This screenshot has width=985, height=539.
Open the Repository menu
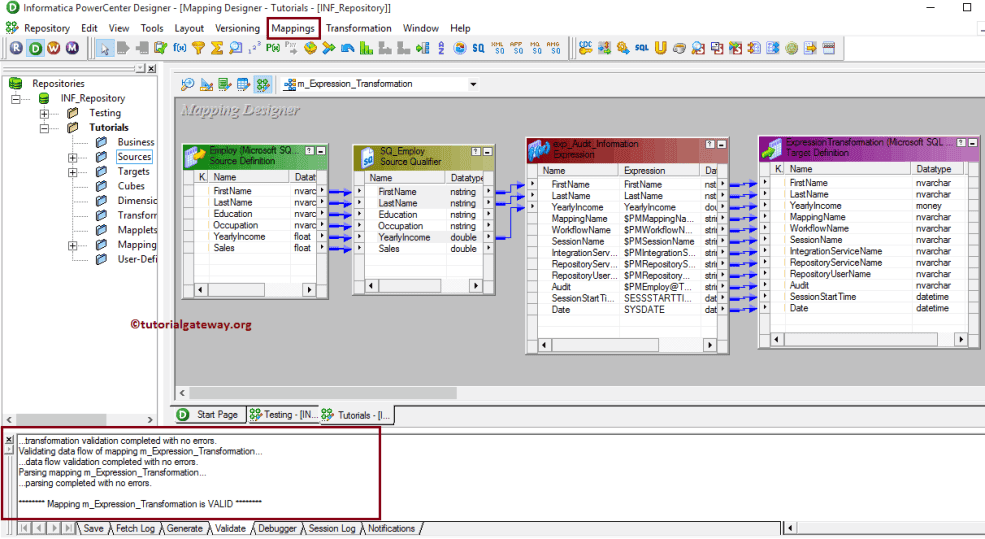pos(46,28)
